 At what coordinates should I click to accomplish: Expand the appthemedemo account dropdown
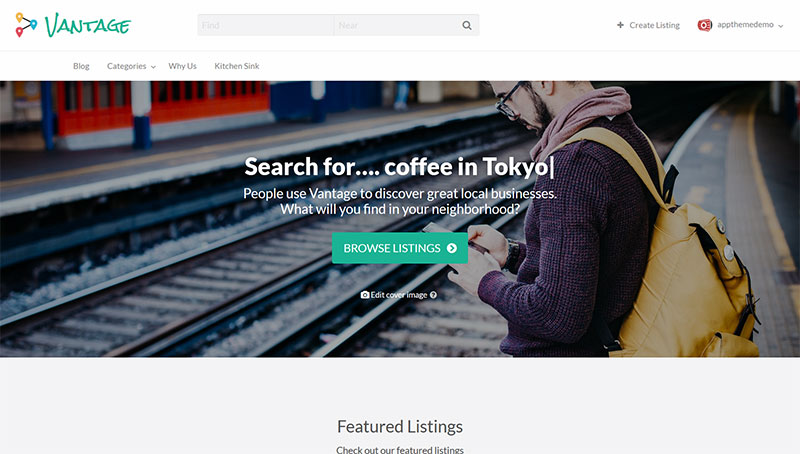click(x=781, y=26)
